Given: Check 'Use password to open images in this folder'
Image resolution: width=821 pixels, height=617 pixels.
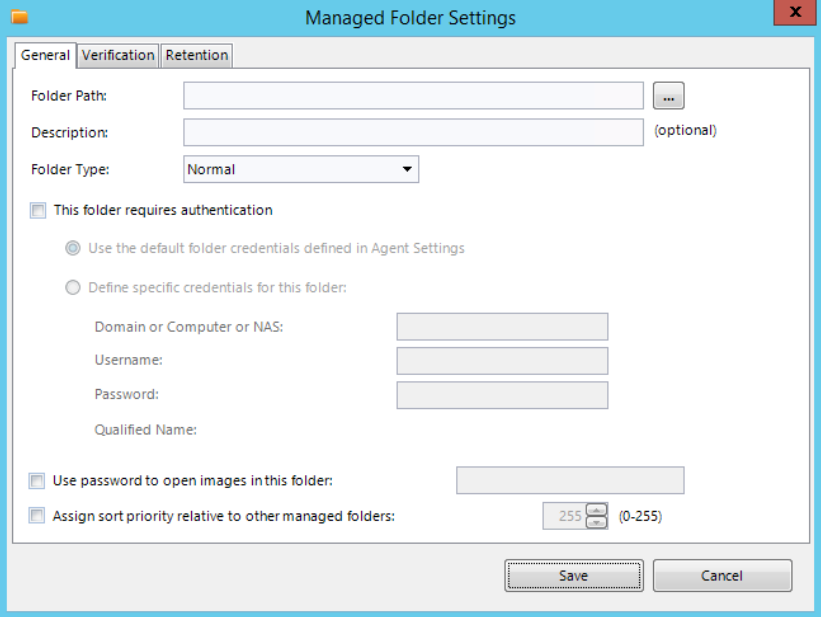Looking at the screenshot, I should click(x=37, y=480).
